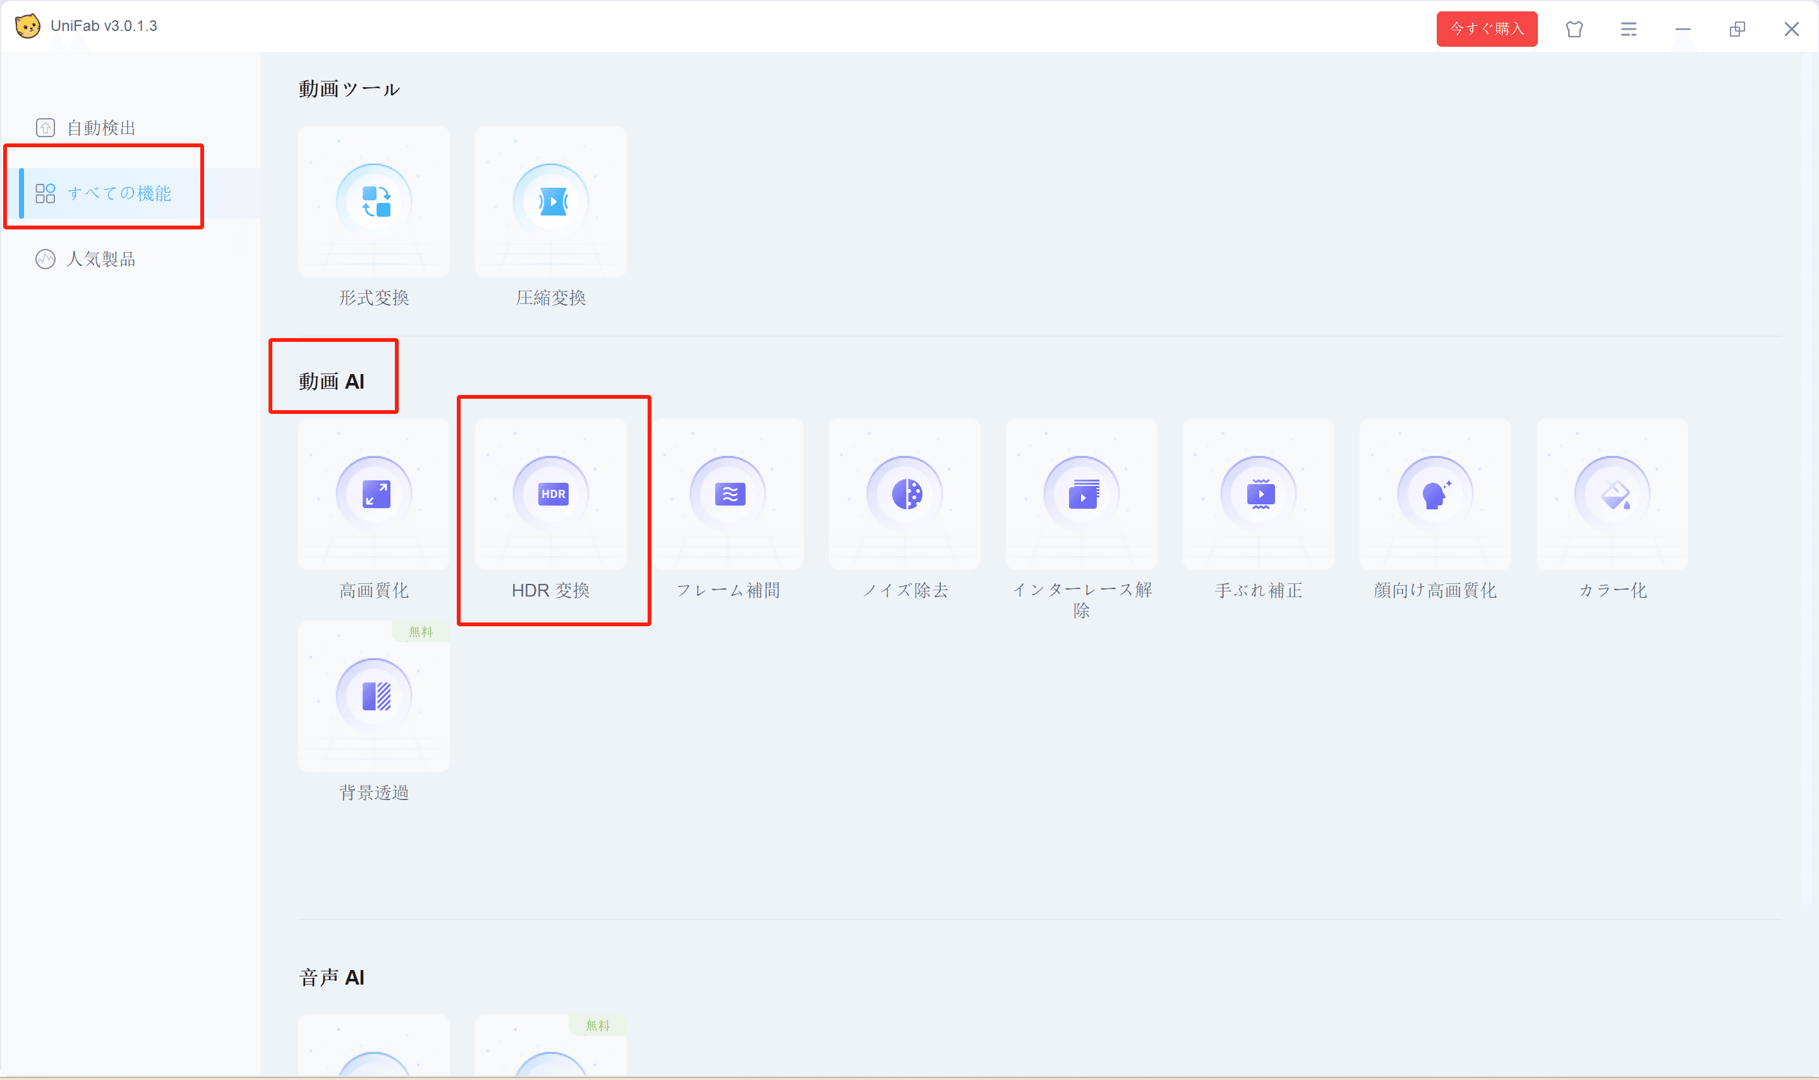
Task: Open the フレーム補間 frame interpolation tool
Action: tap(728, 494)
